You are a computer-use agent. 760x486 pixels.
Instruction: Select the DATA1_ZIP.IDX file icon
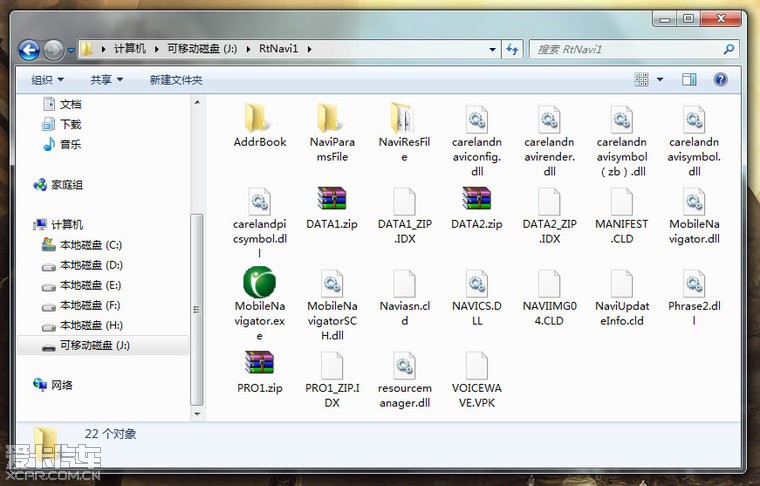tap(404, 201)
